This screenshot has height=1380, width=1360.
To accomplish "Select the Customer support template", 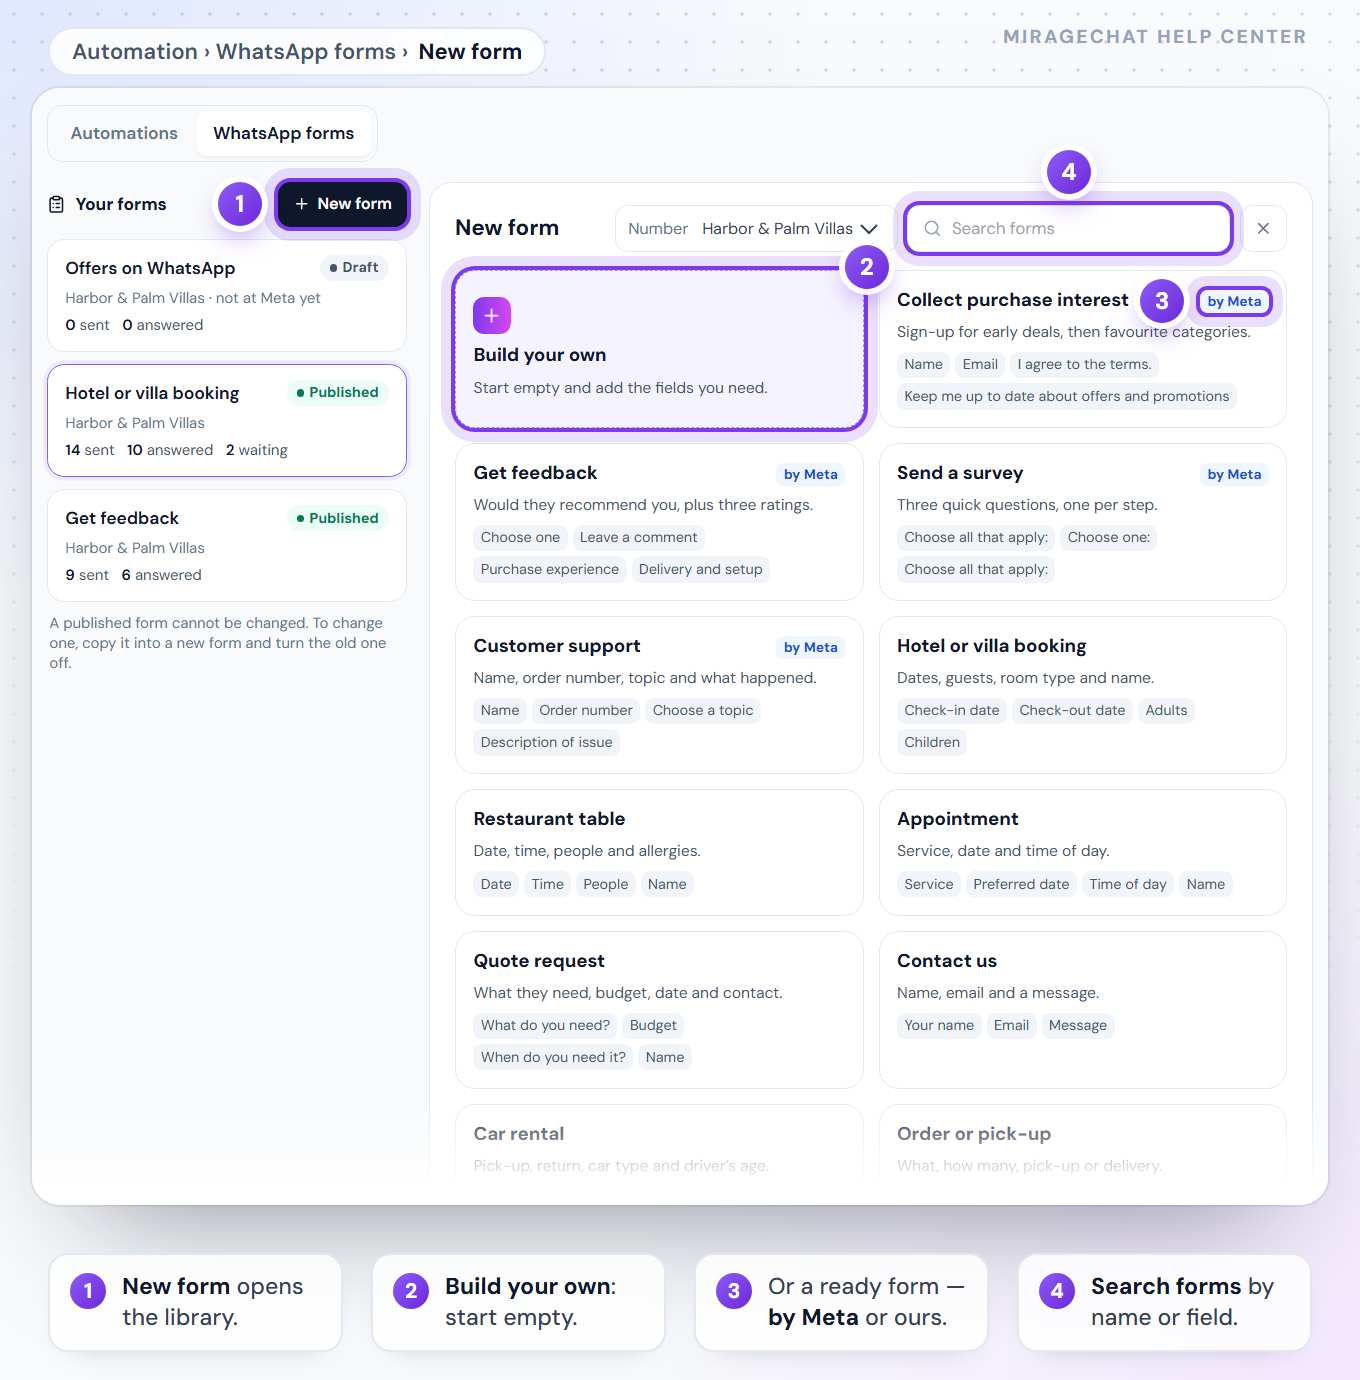I will pos(659,695).
